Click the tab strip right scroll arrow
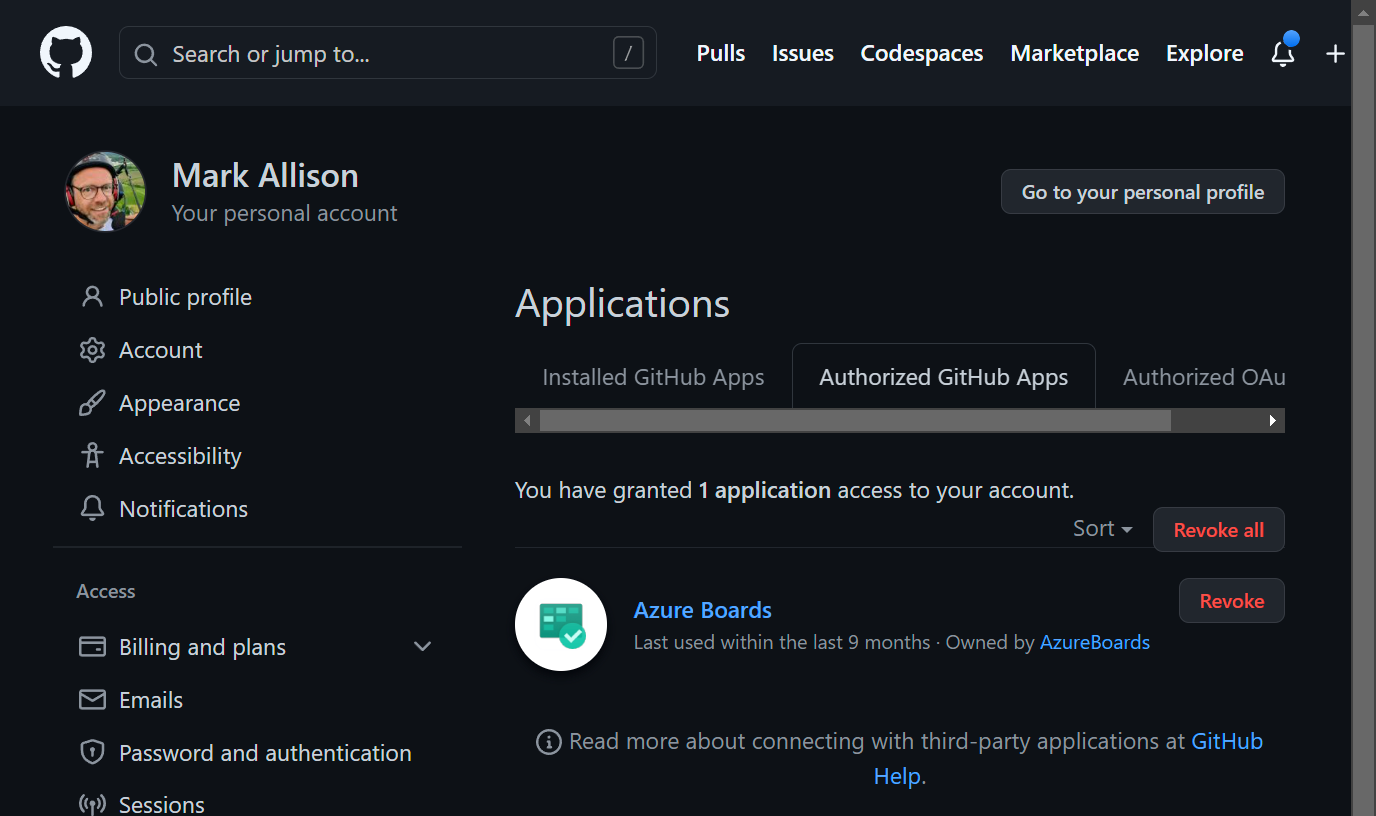 tap(1273, 420)
